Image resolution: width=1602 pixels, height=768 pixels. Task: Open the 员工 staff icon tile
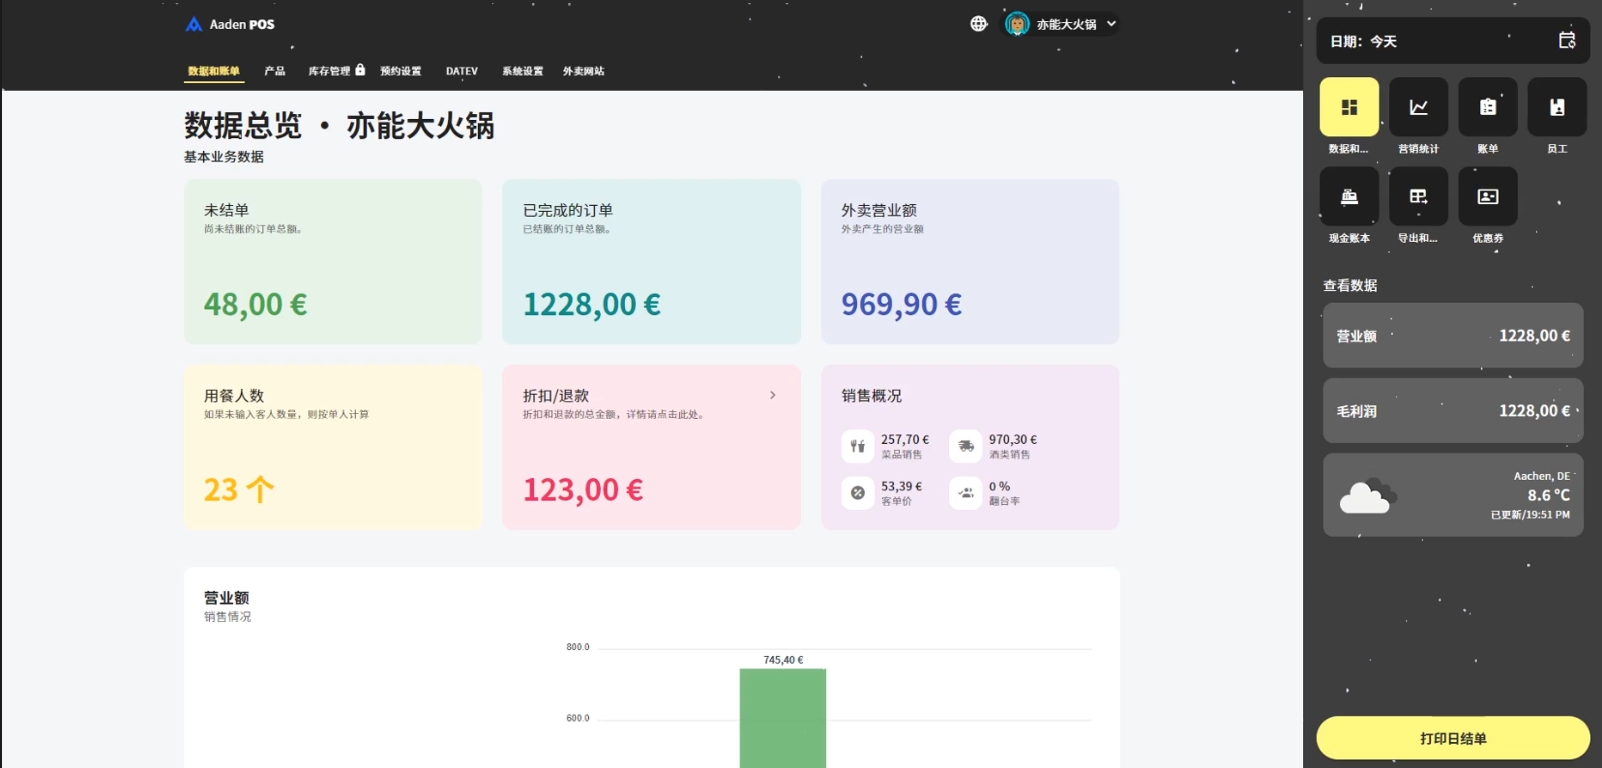click(x=1557, y=107)
